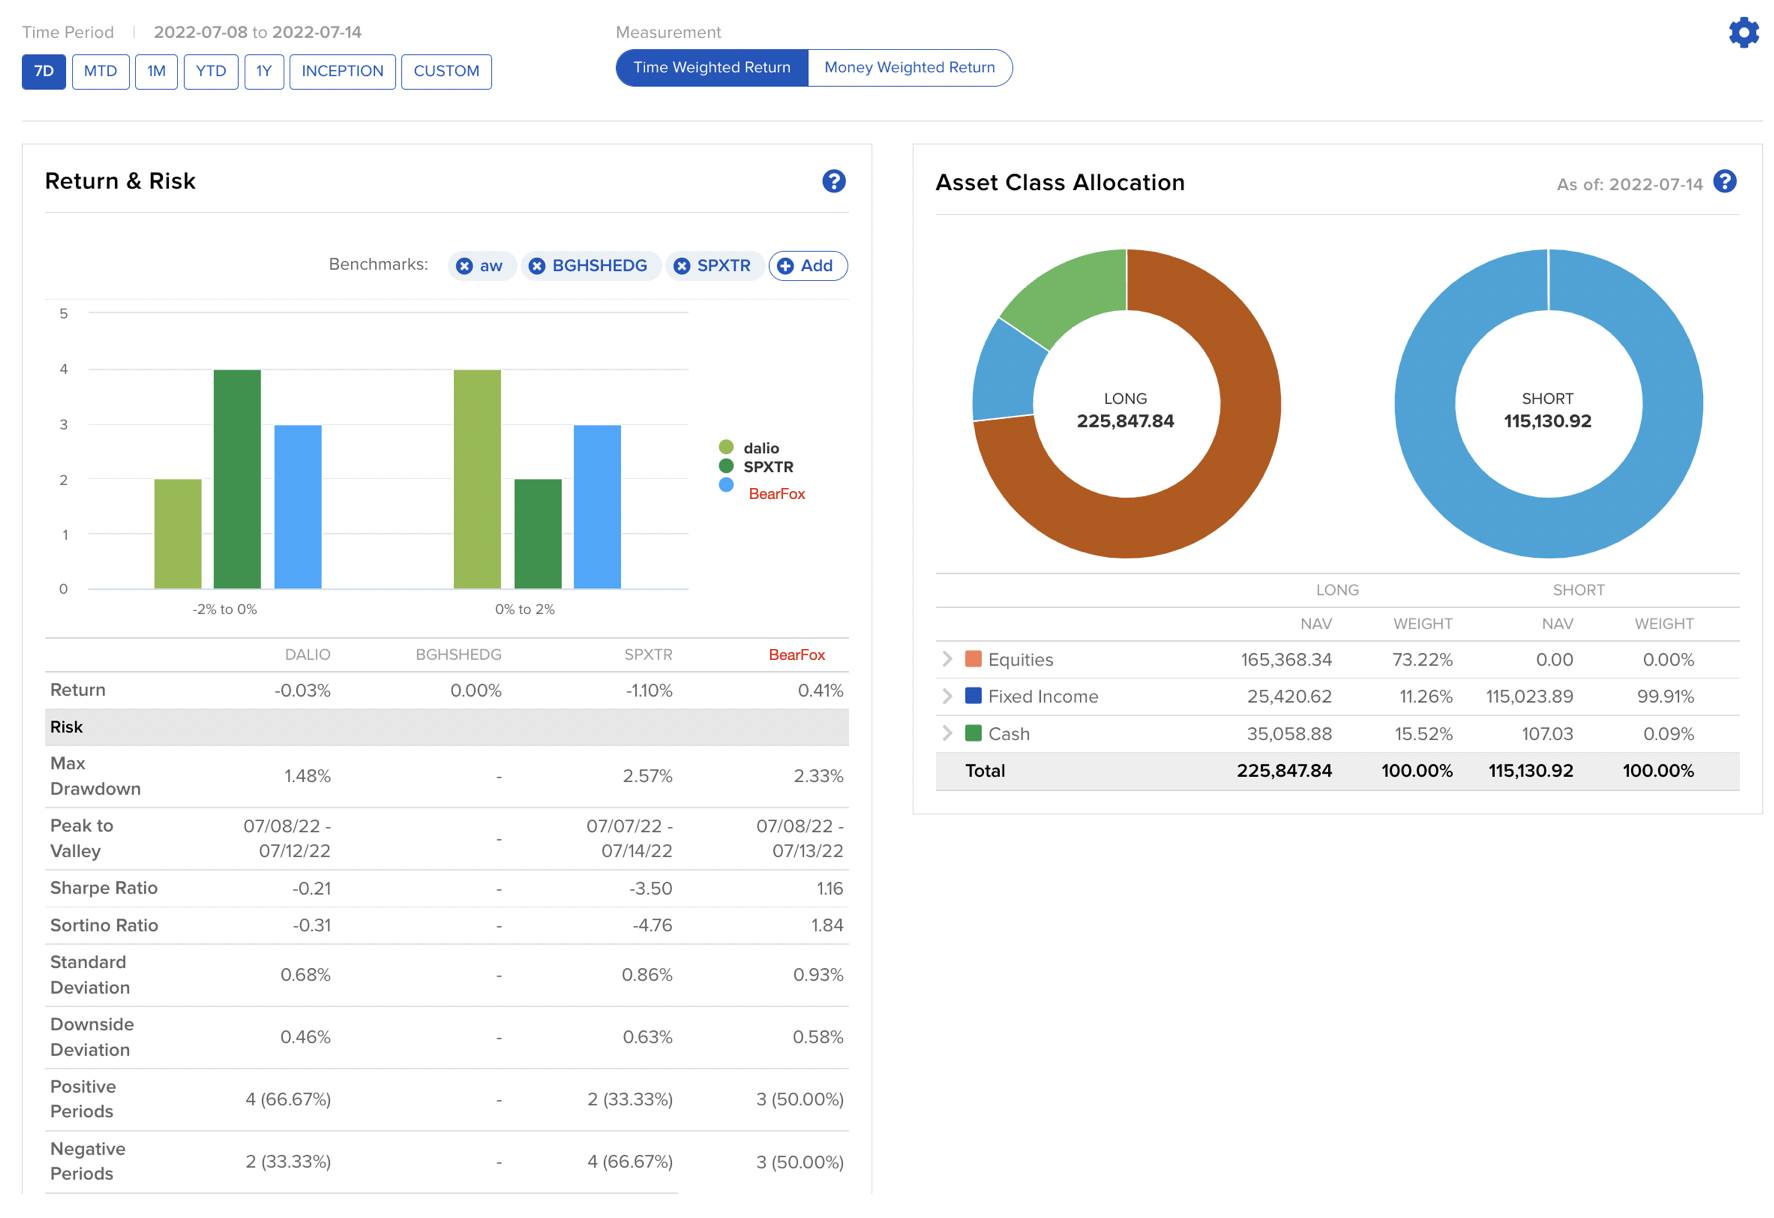The image size is (1774, 1218).
Task: Click the green dalio legend dot
Action: pos(726,447)
